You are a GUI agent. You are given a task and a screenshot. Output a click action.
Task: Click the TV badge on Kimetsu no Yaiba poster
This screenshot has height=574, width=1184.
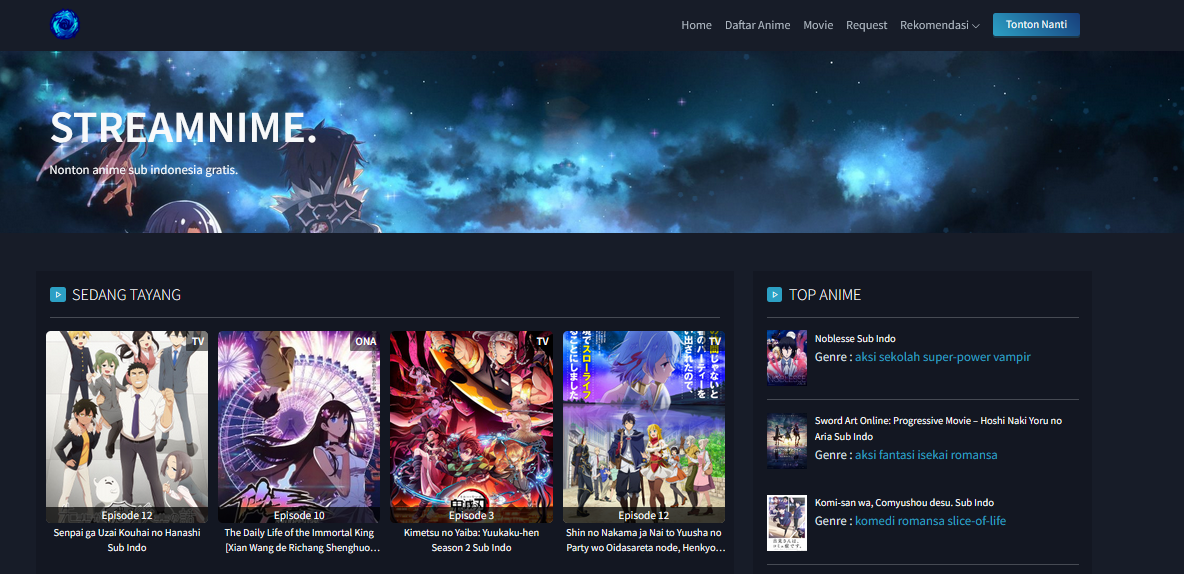pyautogui.click(x=542, y=341)
